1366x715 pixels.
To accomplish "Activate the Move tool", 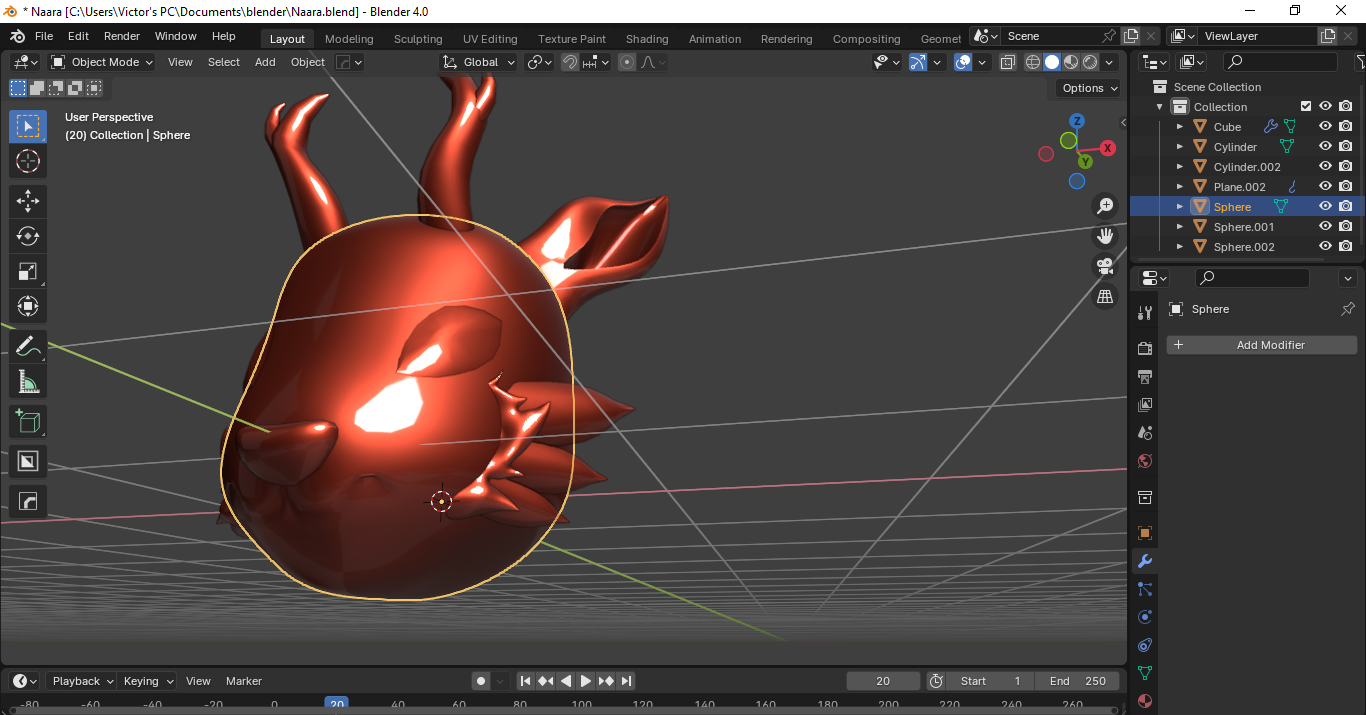I will 28,201.
